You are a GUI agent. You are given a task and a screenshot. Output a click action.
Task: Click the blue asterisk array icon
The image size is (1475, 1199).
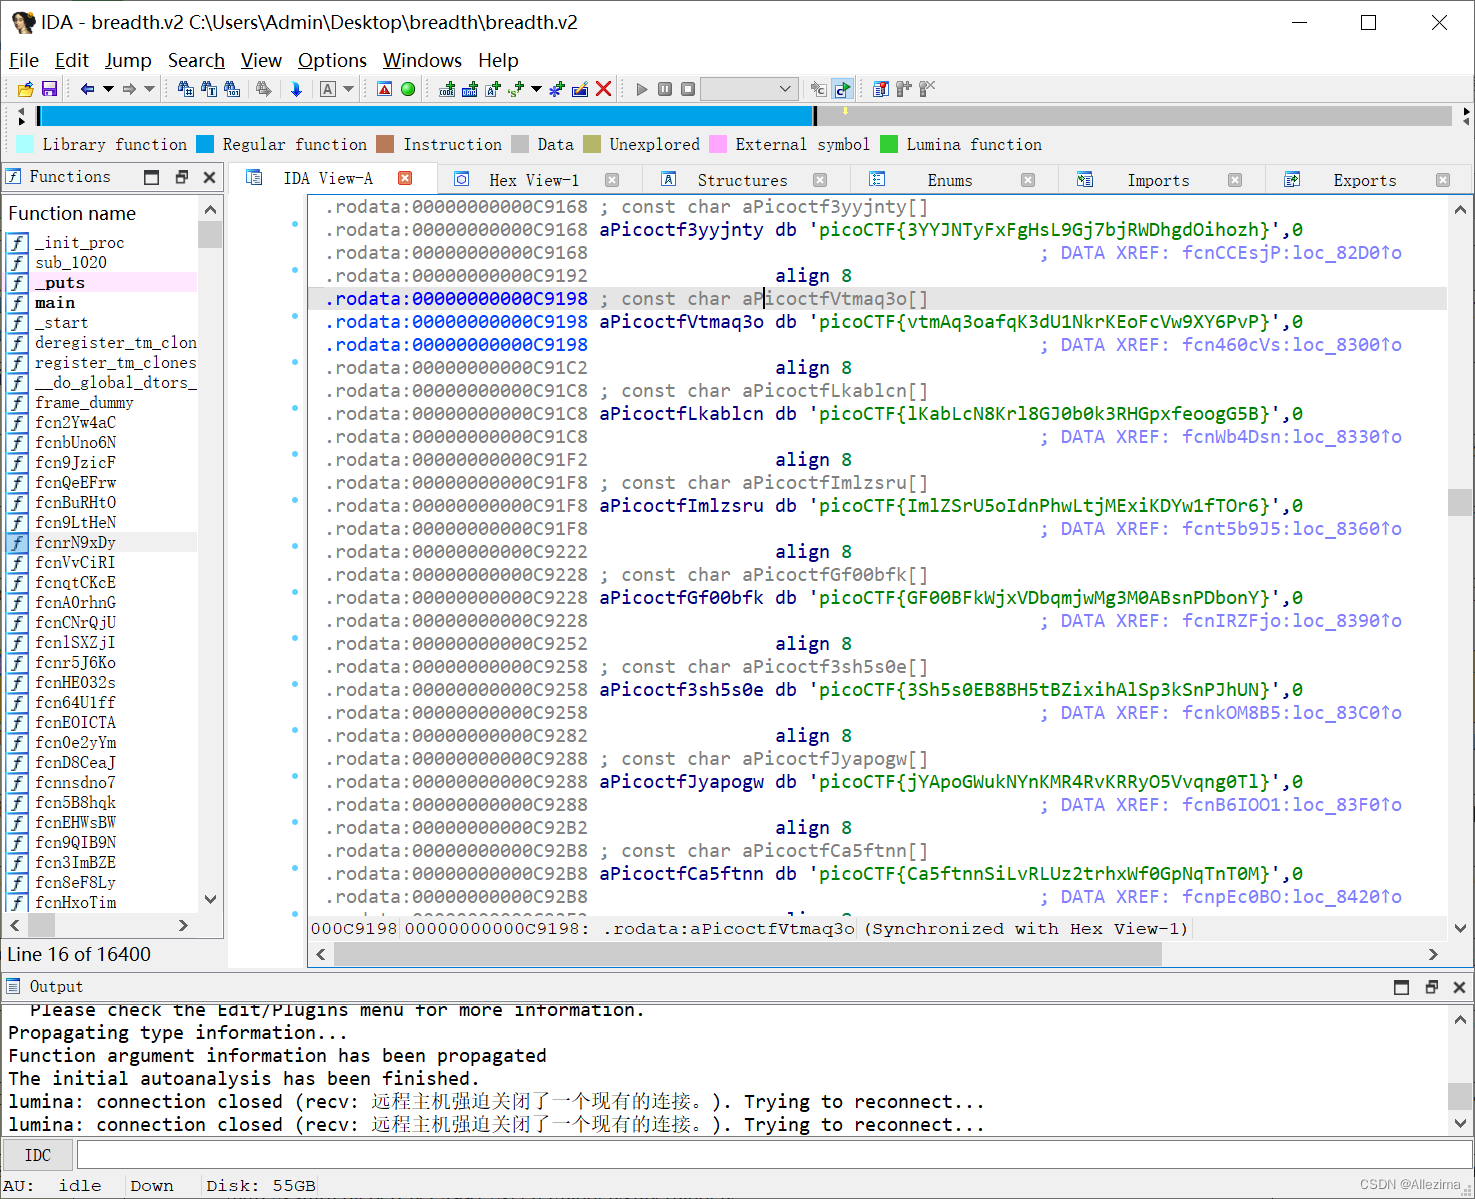click(x=557, y=89)
